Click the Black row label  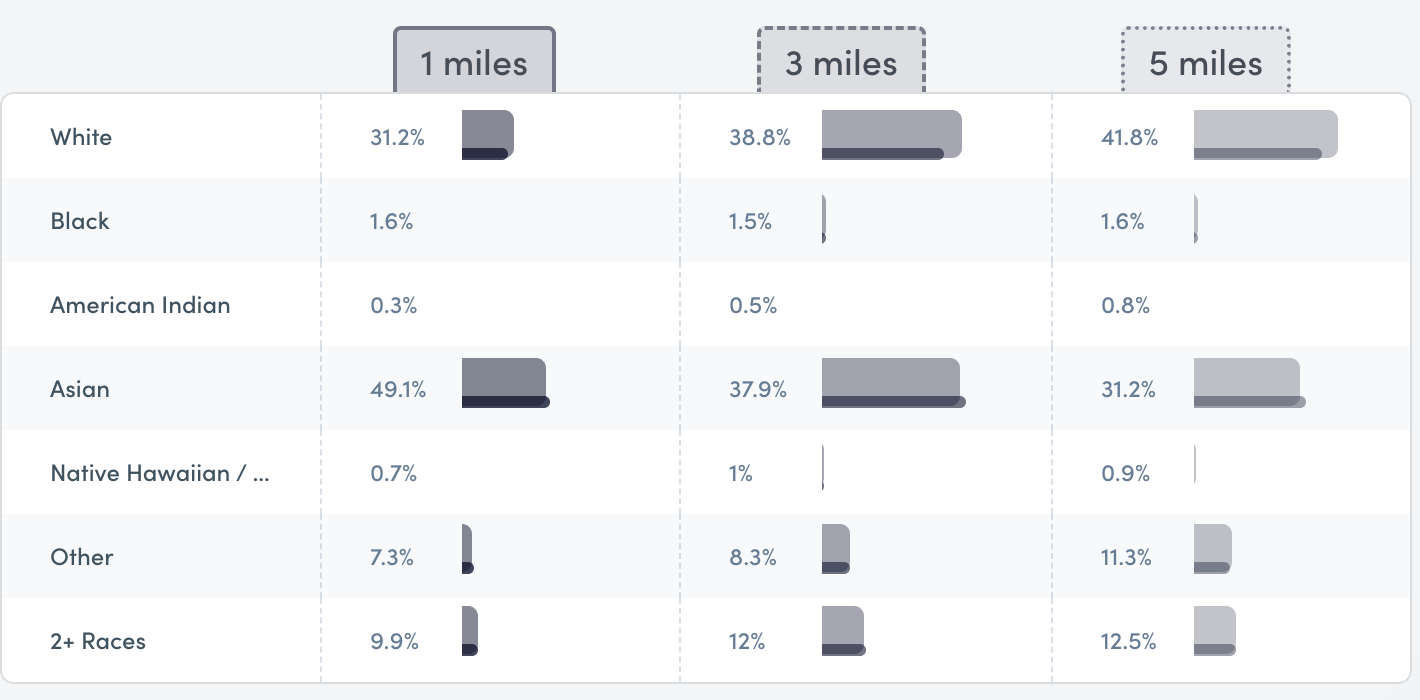tap(80, 221)
